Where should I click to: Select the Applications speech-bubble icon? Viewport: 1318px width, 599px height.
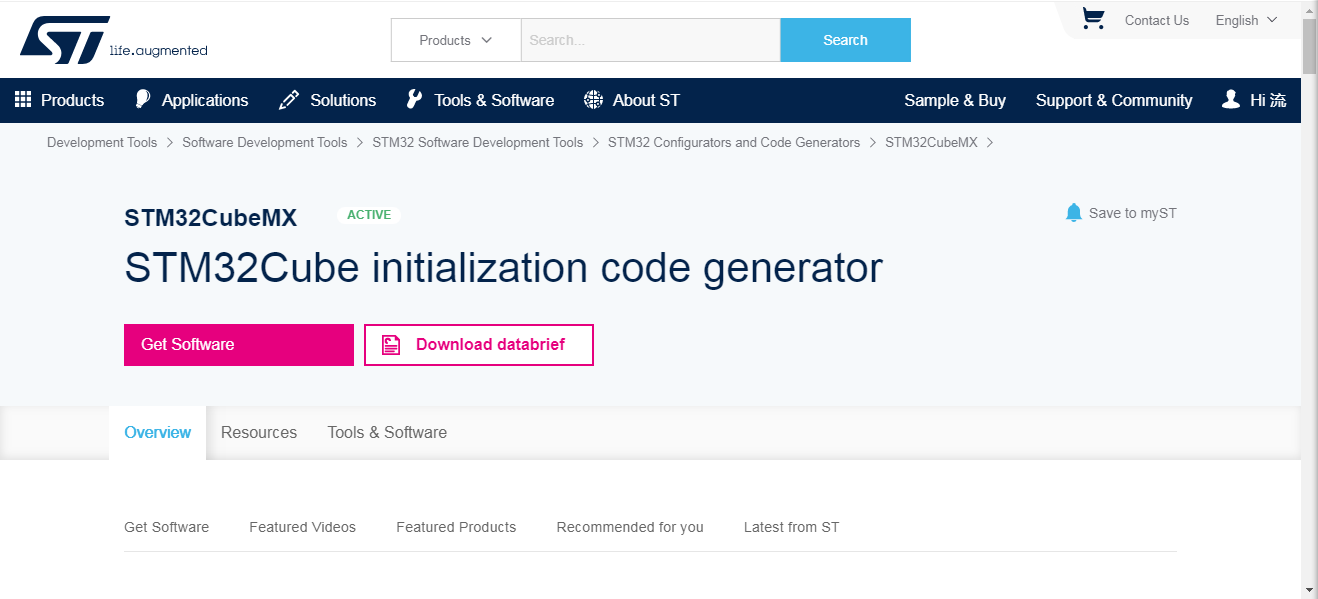(x=142, y=99)
